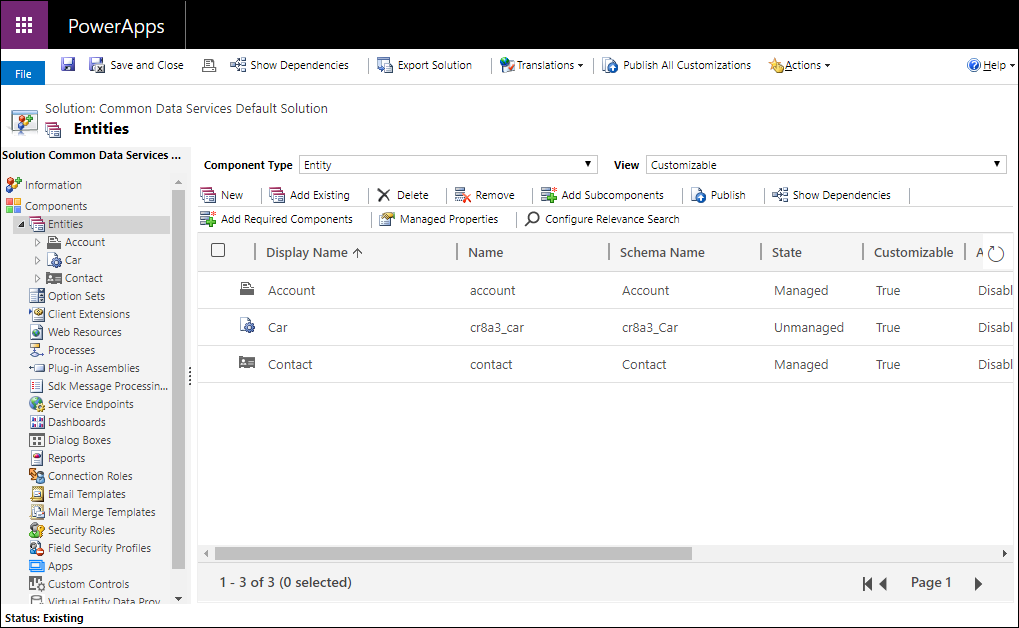The width and height of the screenshot is (1019, 628).
Task: Select the Car row checkbox area
Action: (218, 327)
